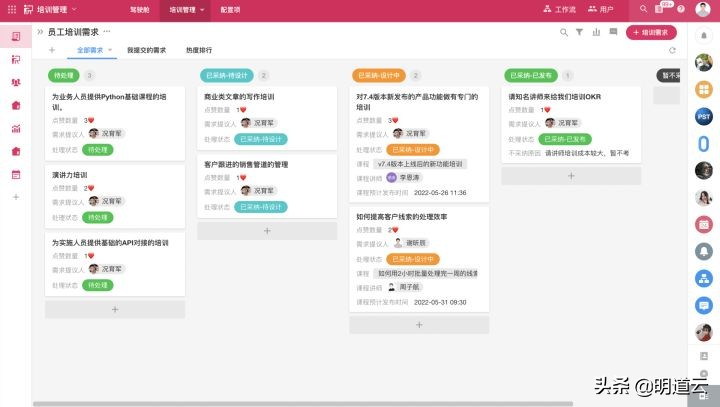Open the 全部需求 view dropdown arrow

[x=110, y=50]
